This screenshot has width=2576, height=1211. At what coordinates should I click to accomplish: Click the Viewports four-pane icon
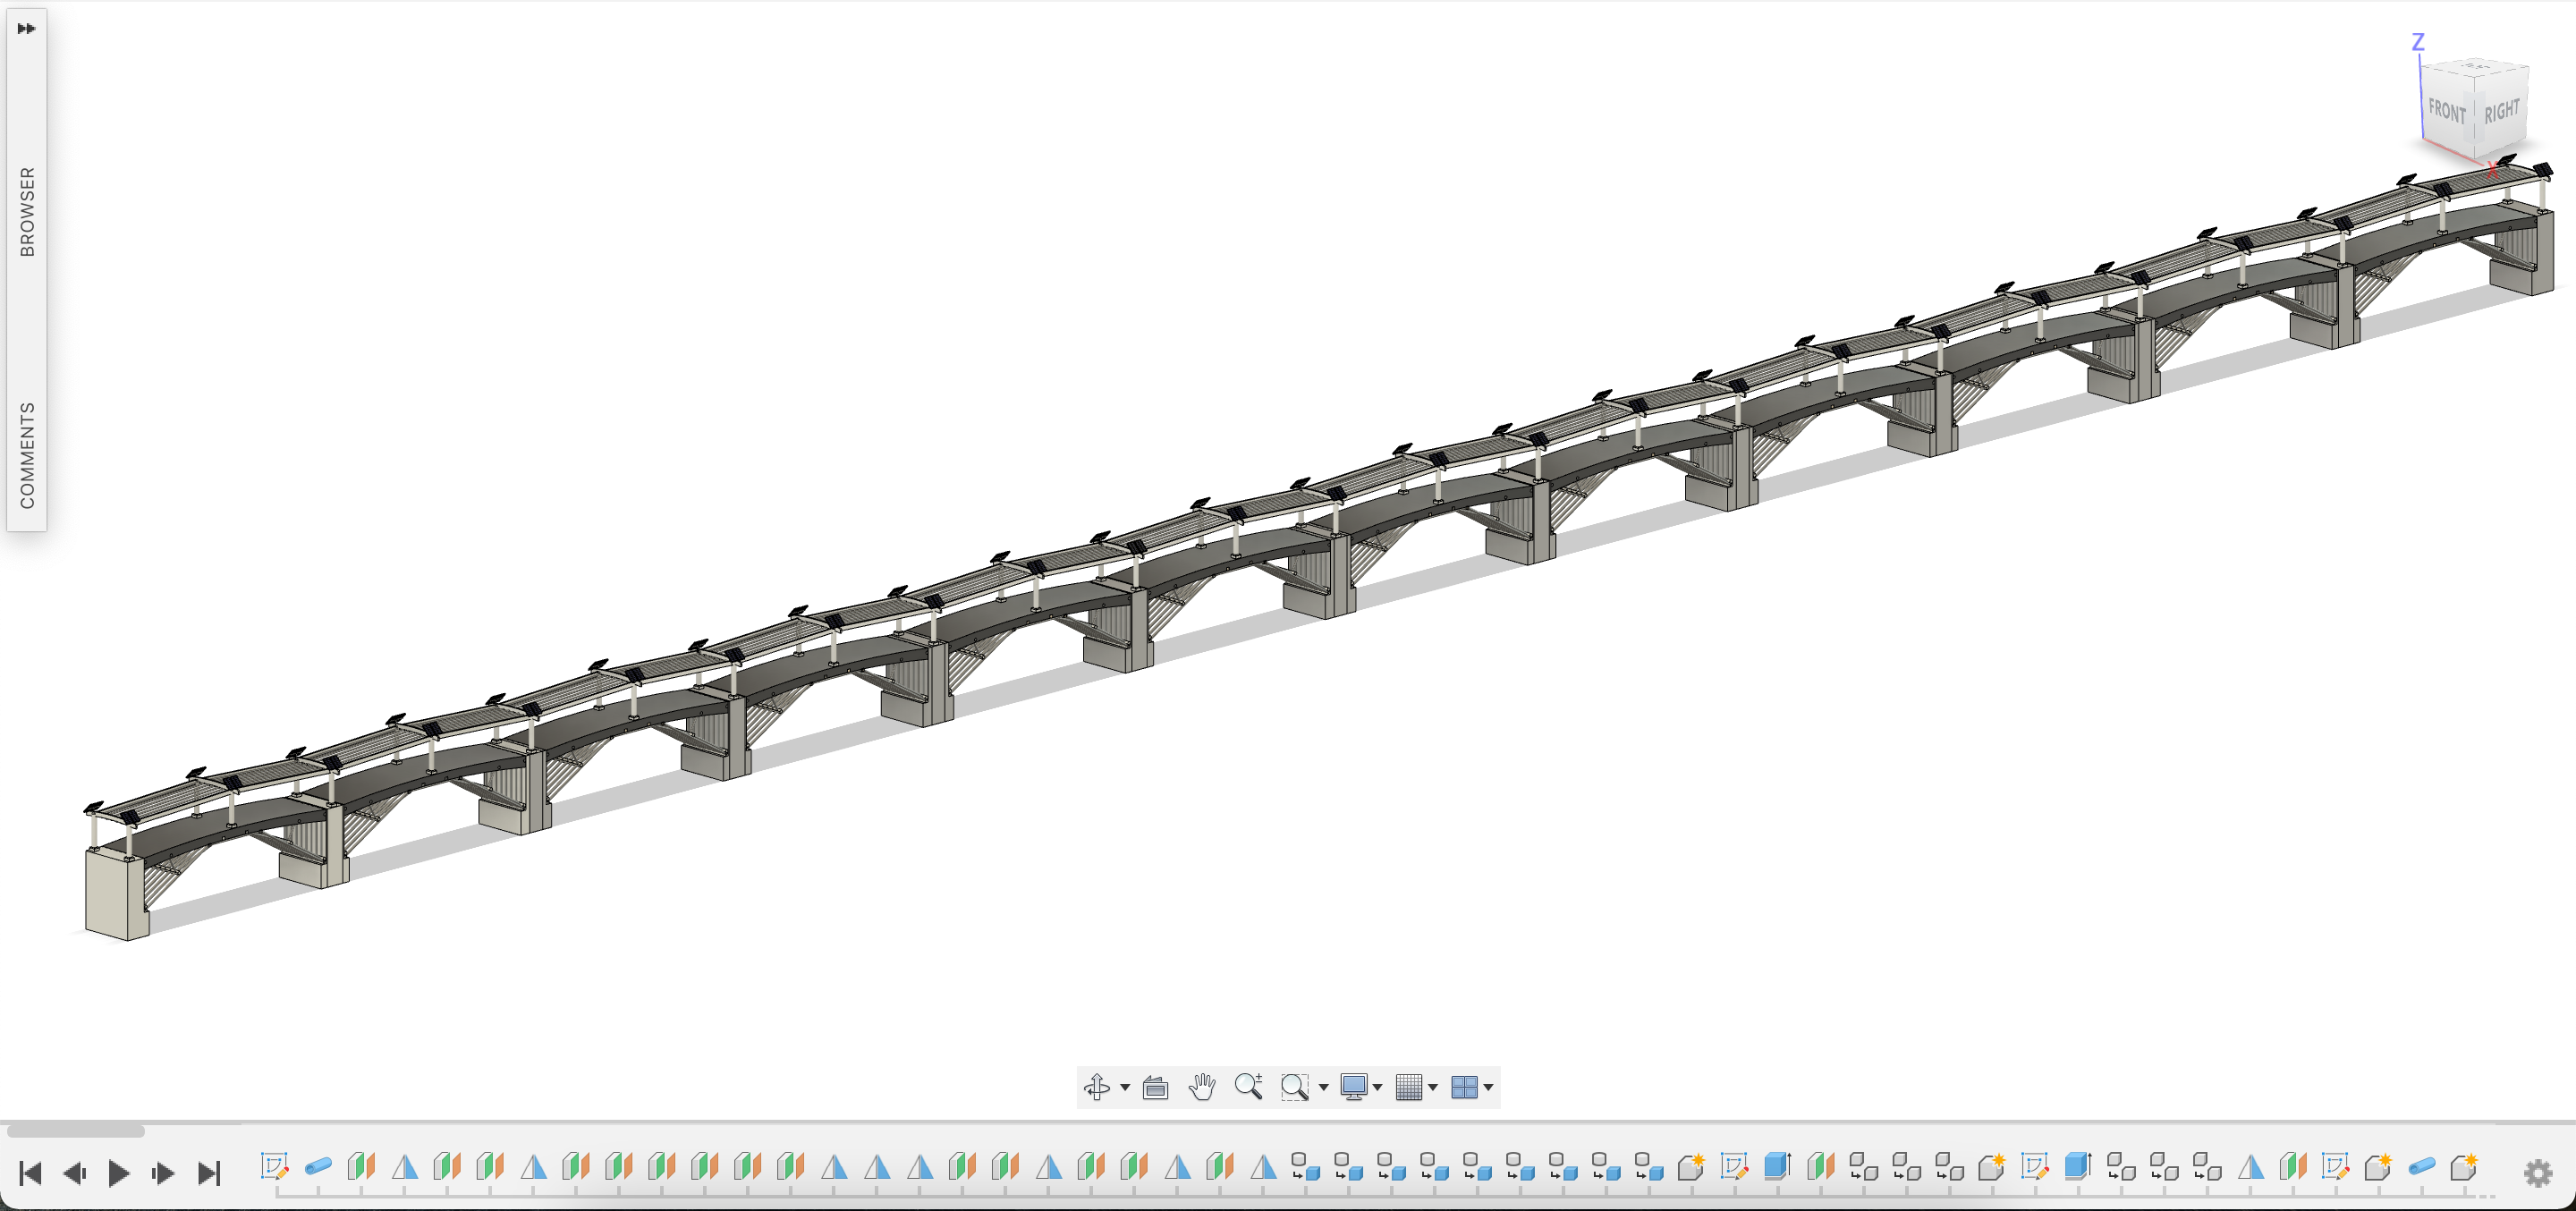coord(1463,1087)
